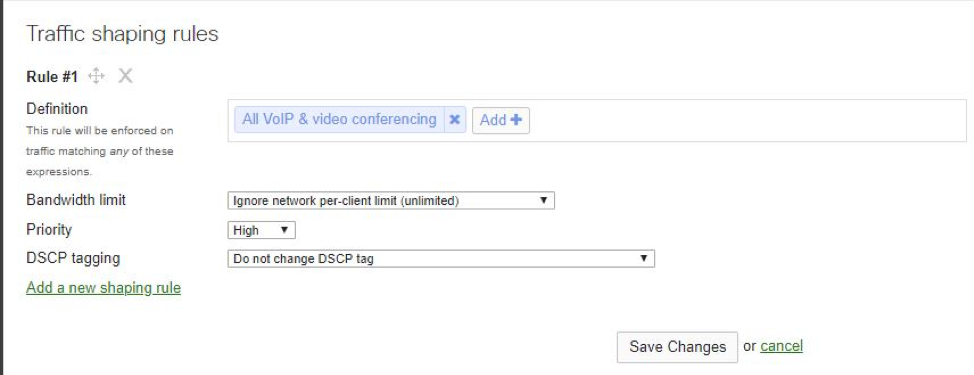Click the arrow on the Ignore network per-client limit box

pos(544,201)
